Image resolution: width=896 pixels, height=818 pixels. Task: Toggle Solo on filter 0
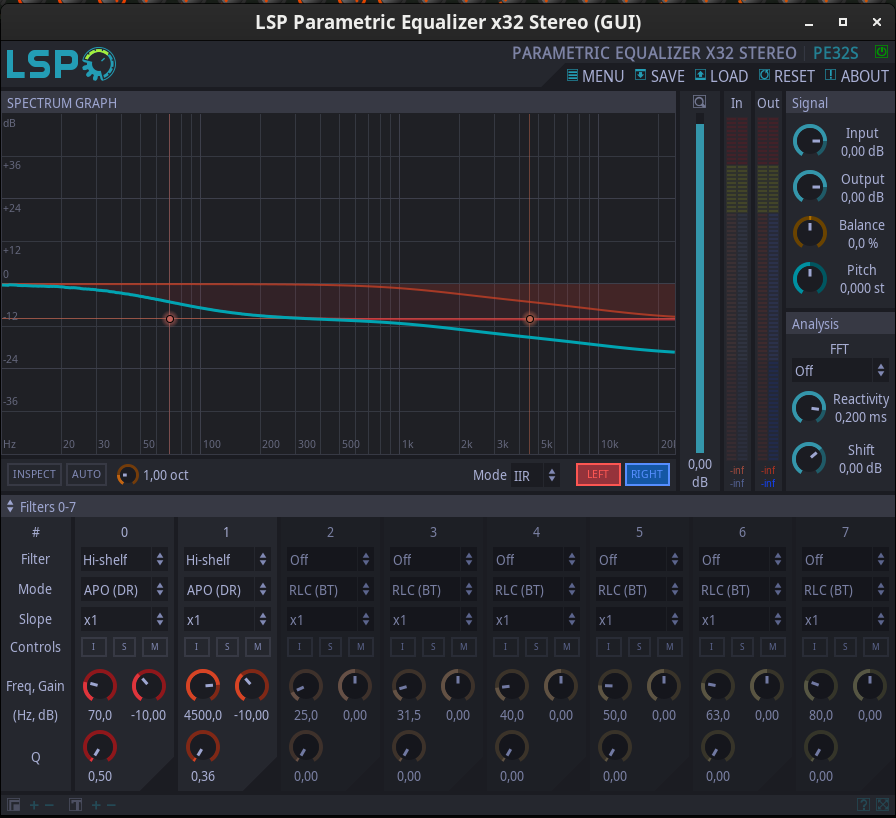pyautogui.click(x=123, y=647)
